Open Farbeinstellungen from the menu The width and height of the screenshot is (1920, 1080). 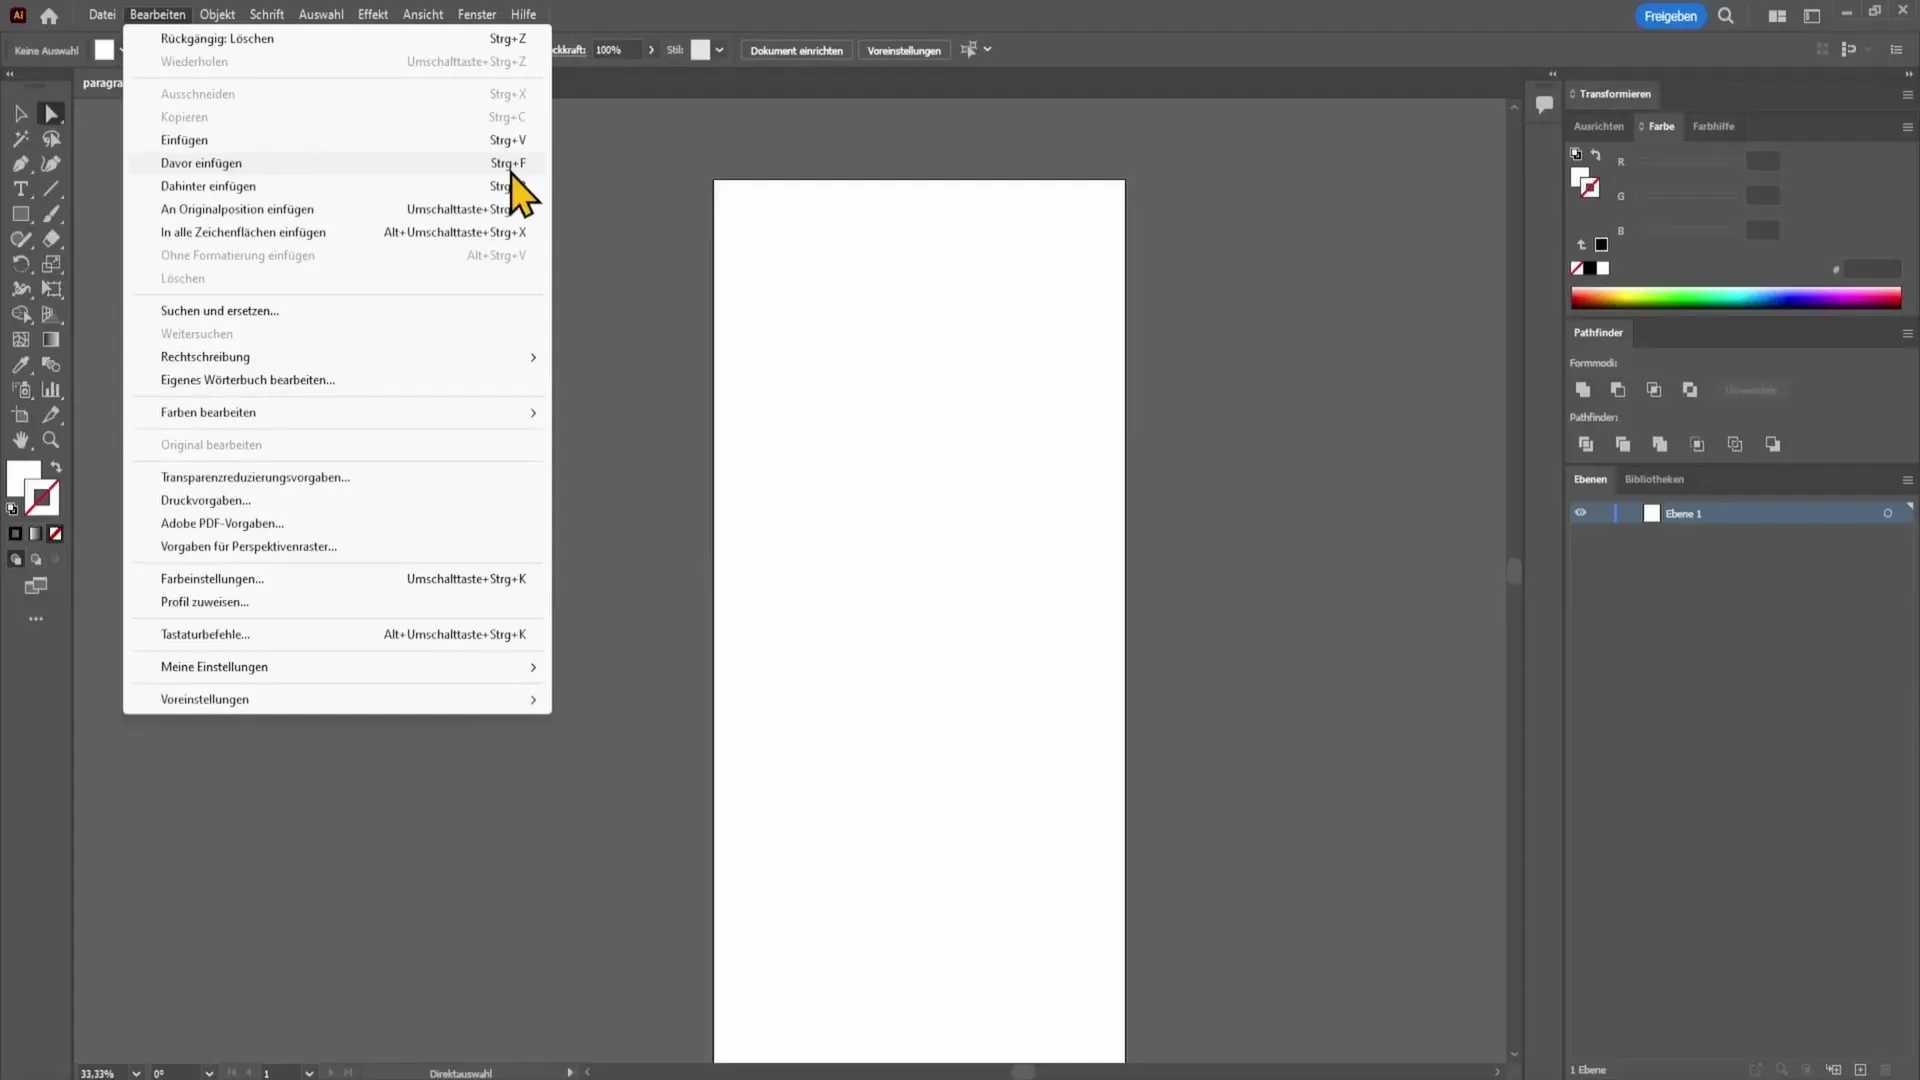[x=338, y=579]
